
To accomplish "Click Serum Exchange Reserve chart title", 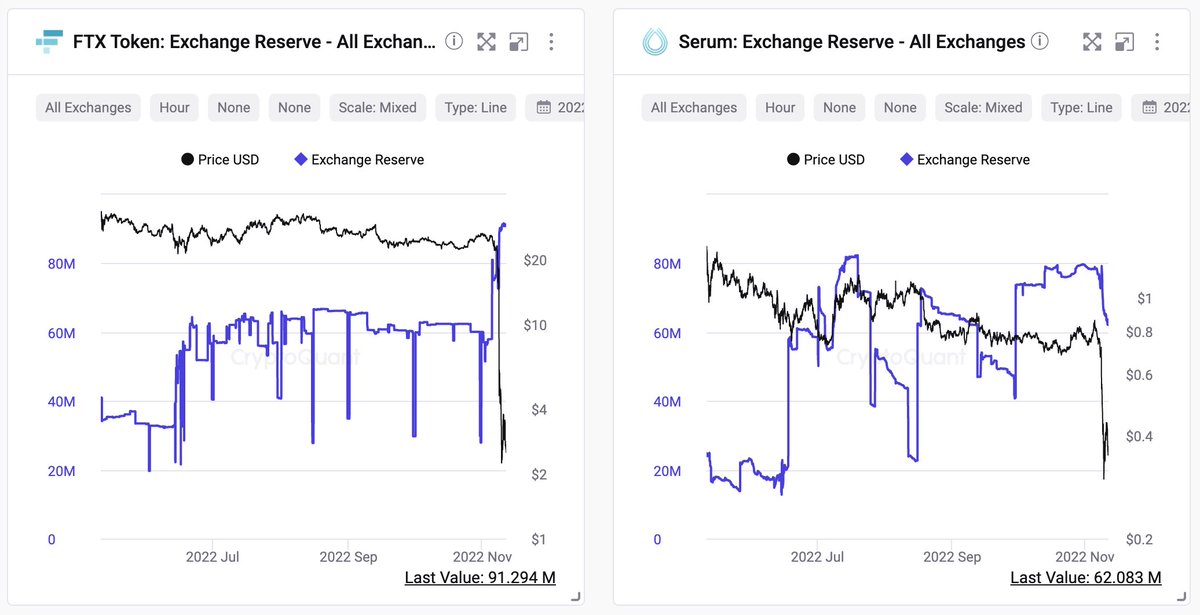I will point(852,41).
